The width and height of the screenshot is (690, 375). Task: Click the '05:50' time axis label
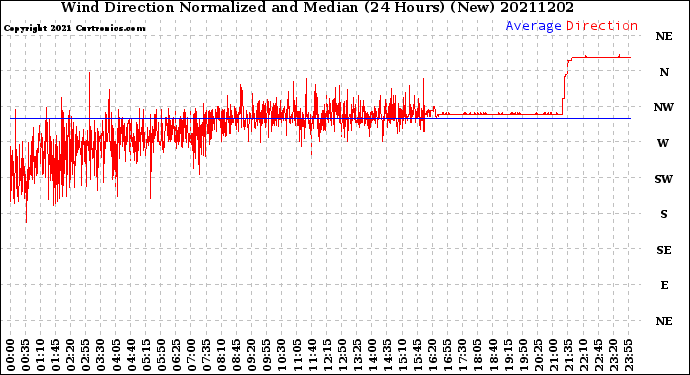click(x=161, y=355)
